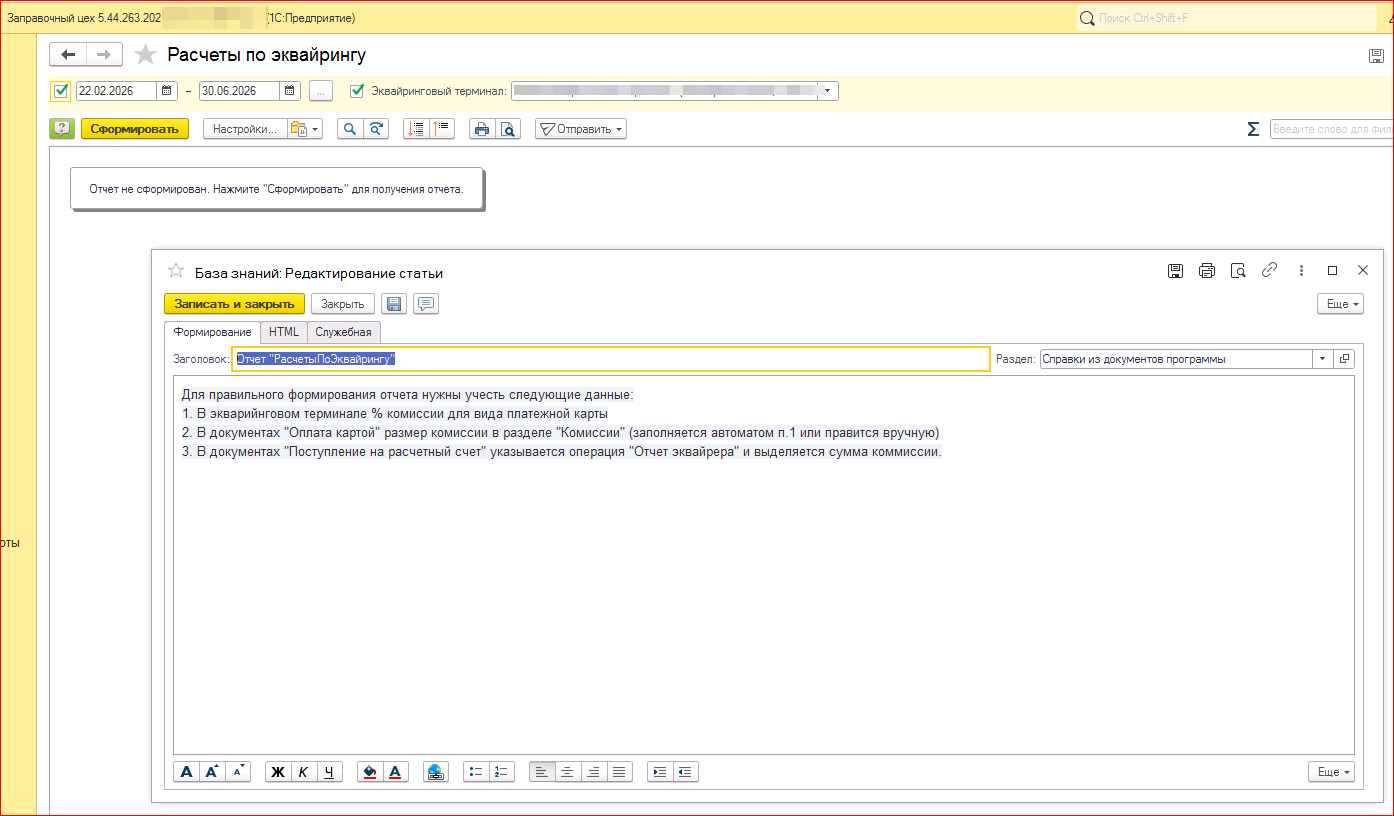Screen dimensions: 1394x816
Task: Choose the background fill color
Action: (370, 772)
